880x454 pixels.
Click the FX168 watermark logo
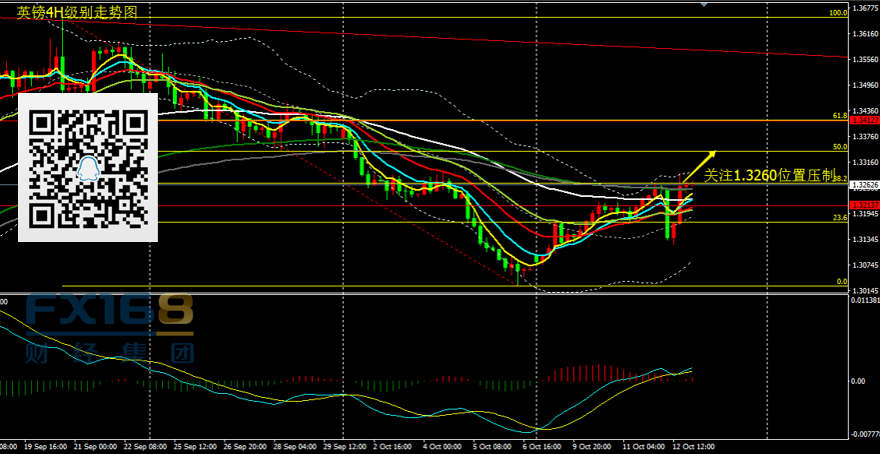[x=110, y=314]
